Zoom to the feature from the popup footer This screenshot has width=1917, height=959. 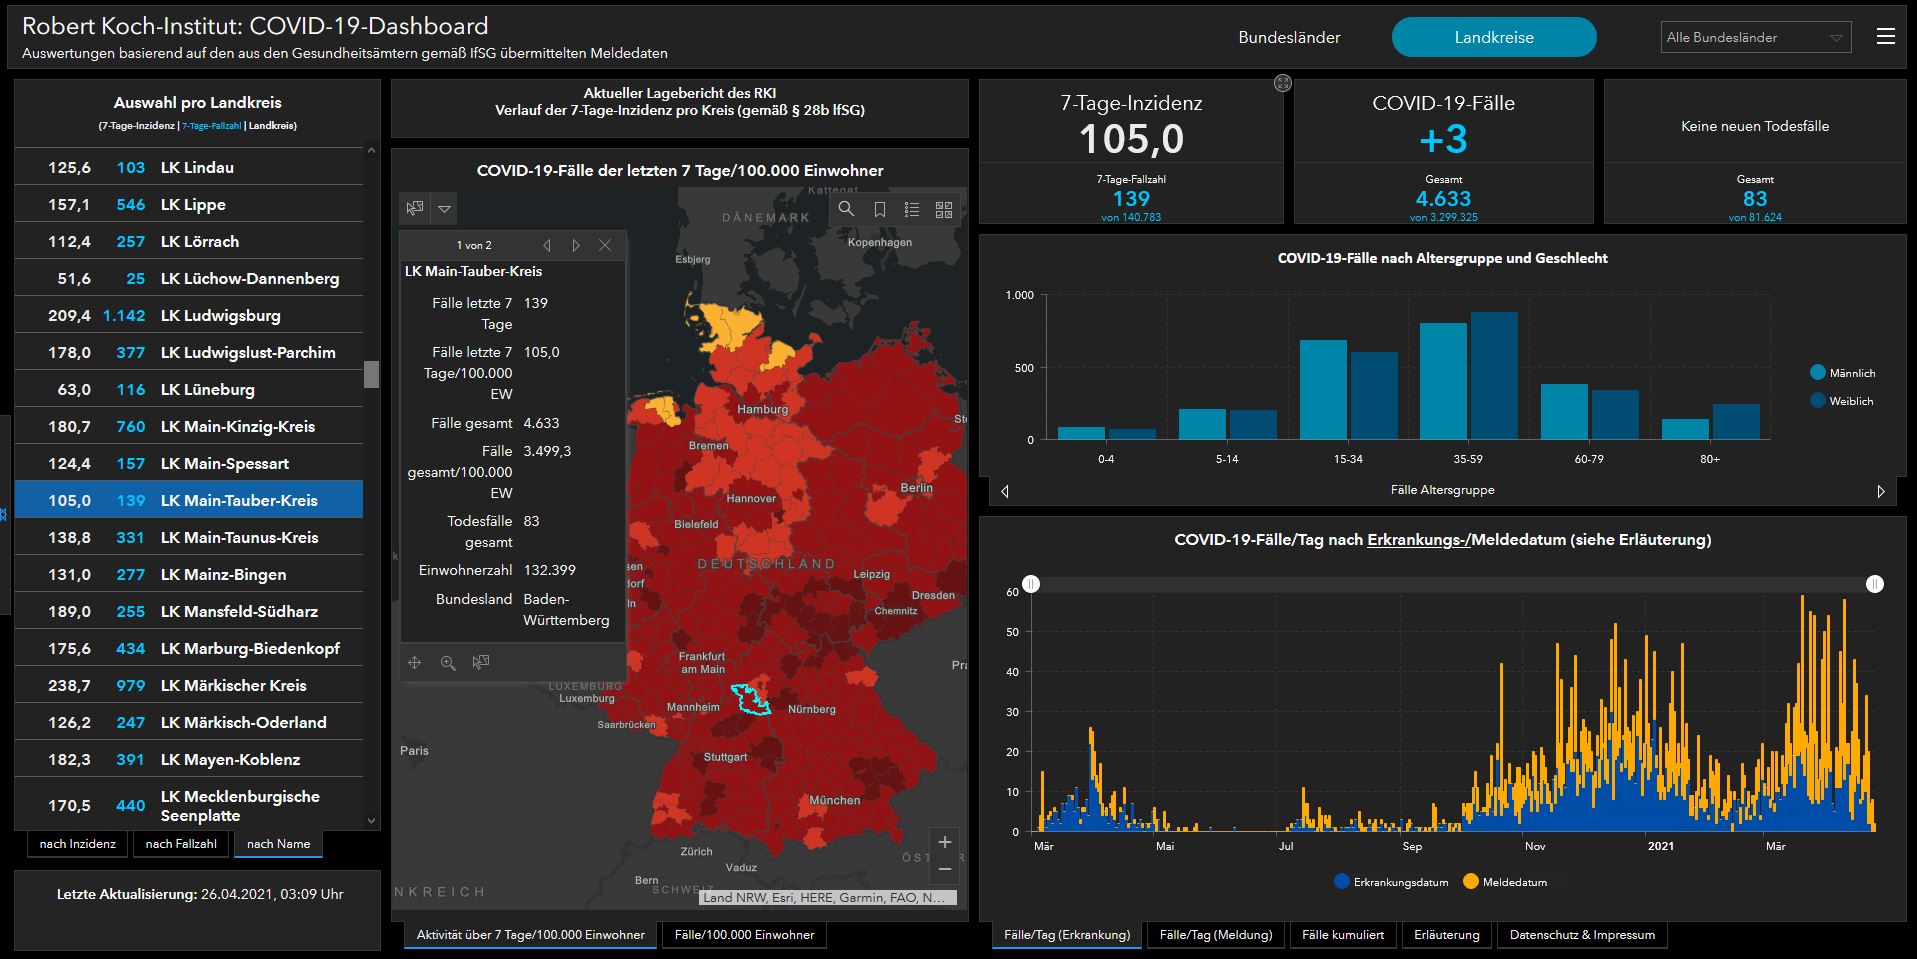point(448,663)
